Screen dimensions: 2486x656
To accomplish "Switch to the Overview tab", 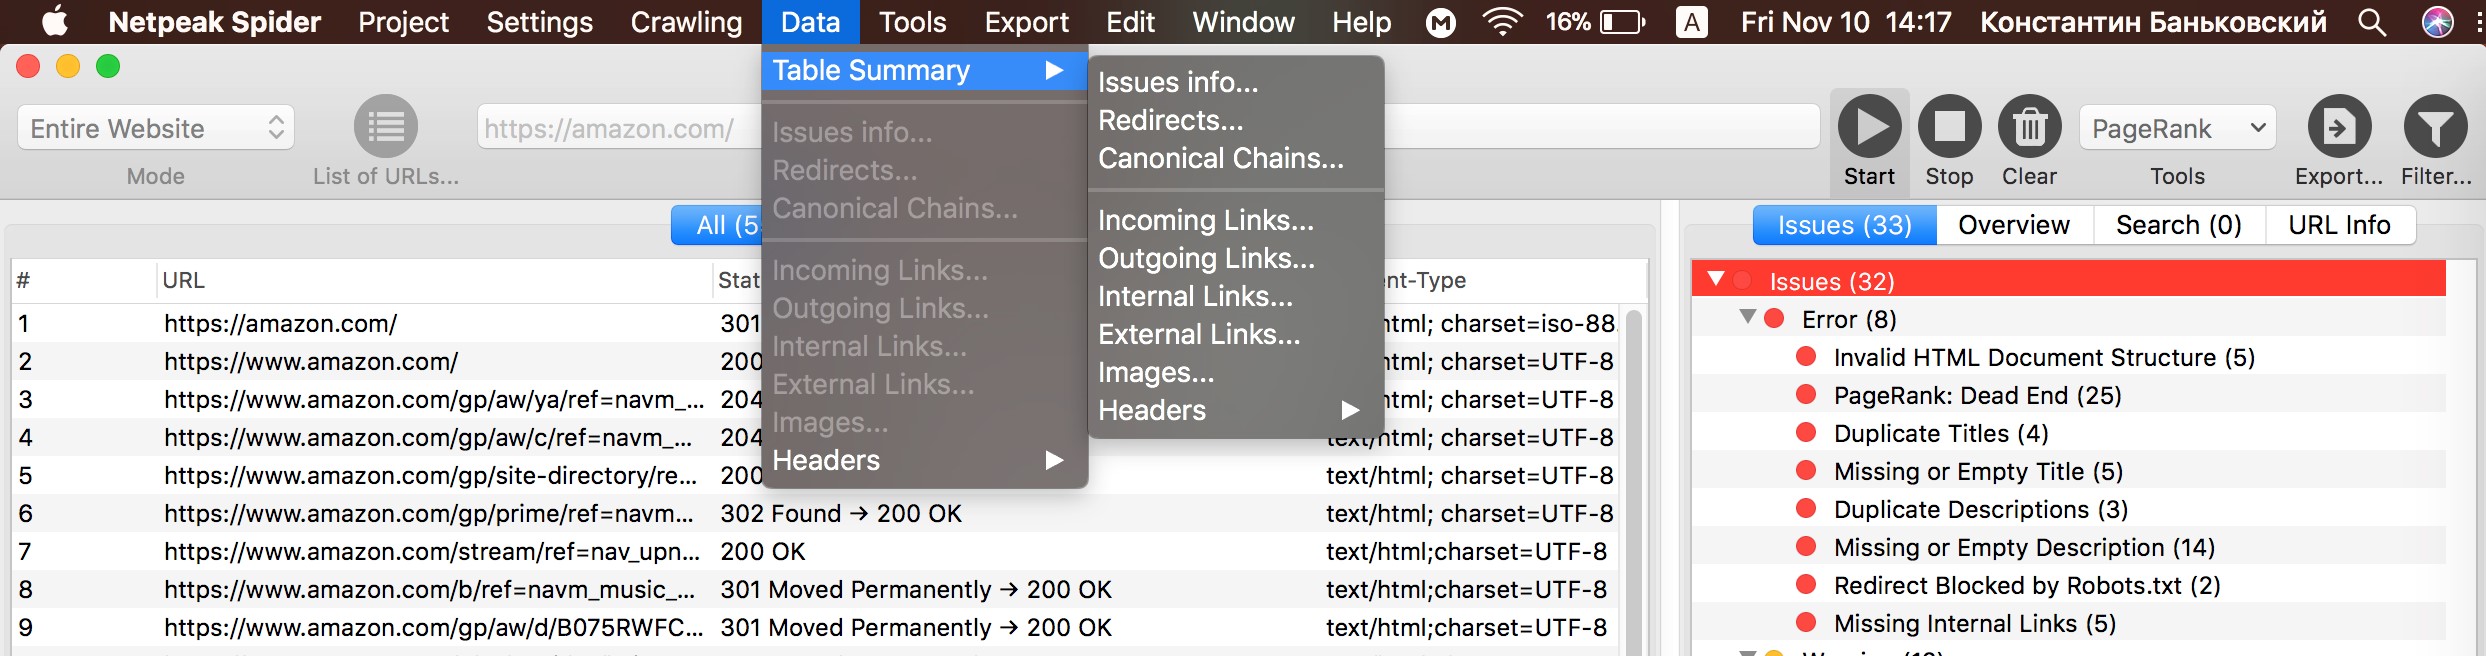I will [2013, 225].
